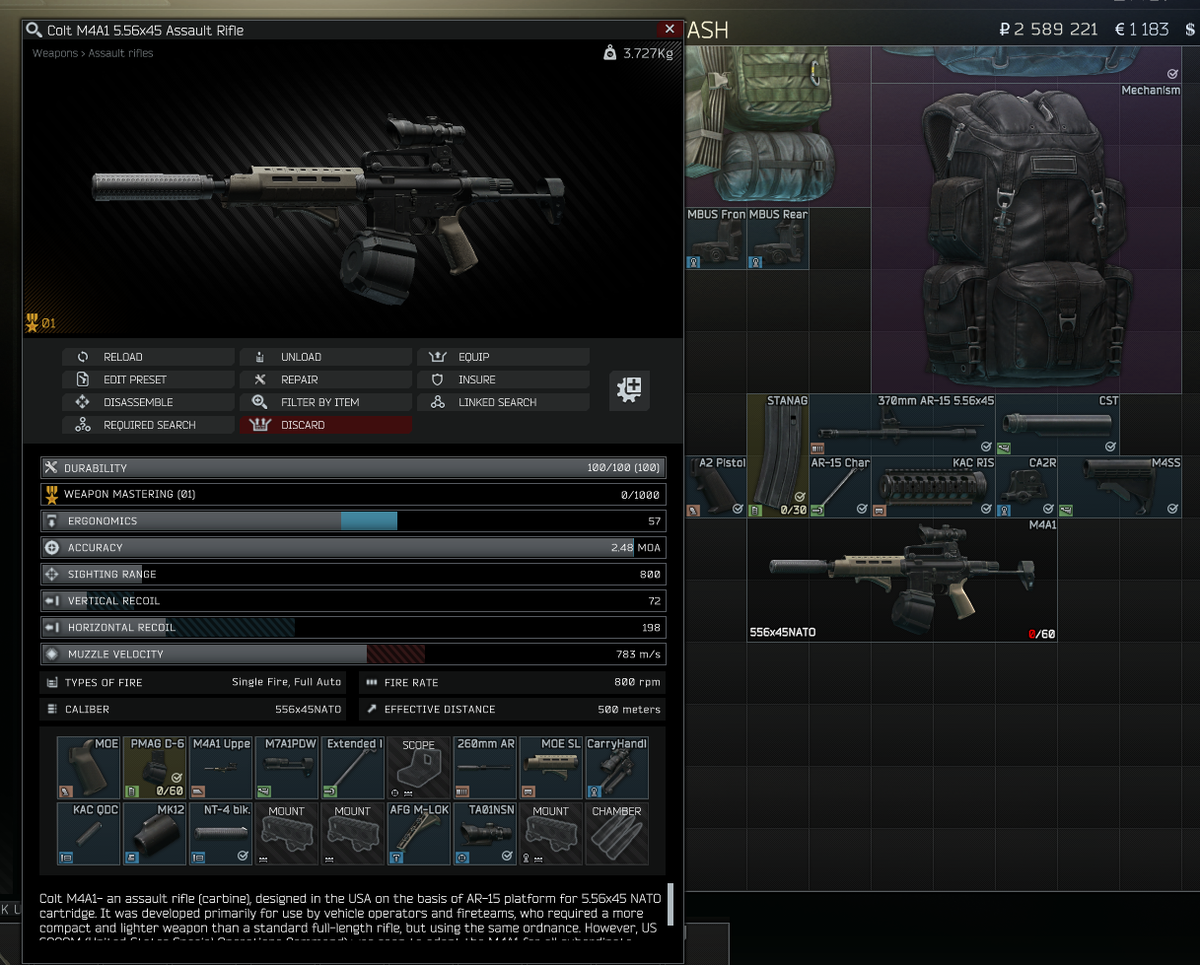Select the 260mm AR barrel slot

[x=485, y=767]
